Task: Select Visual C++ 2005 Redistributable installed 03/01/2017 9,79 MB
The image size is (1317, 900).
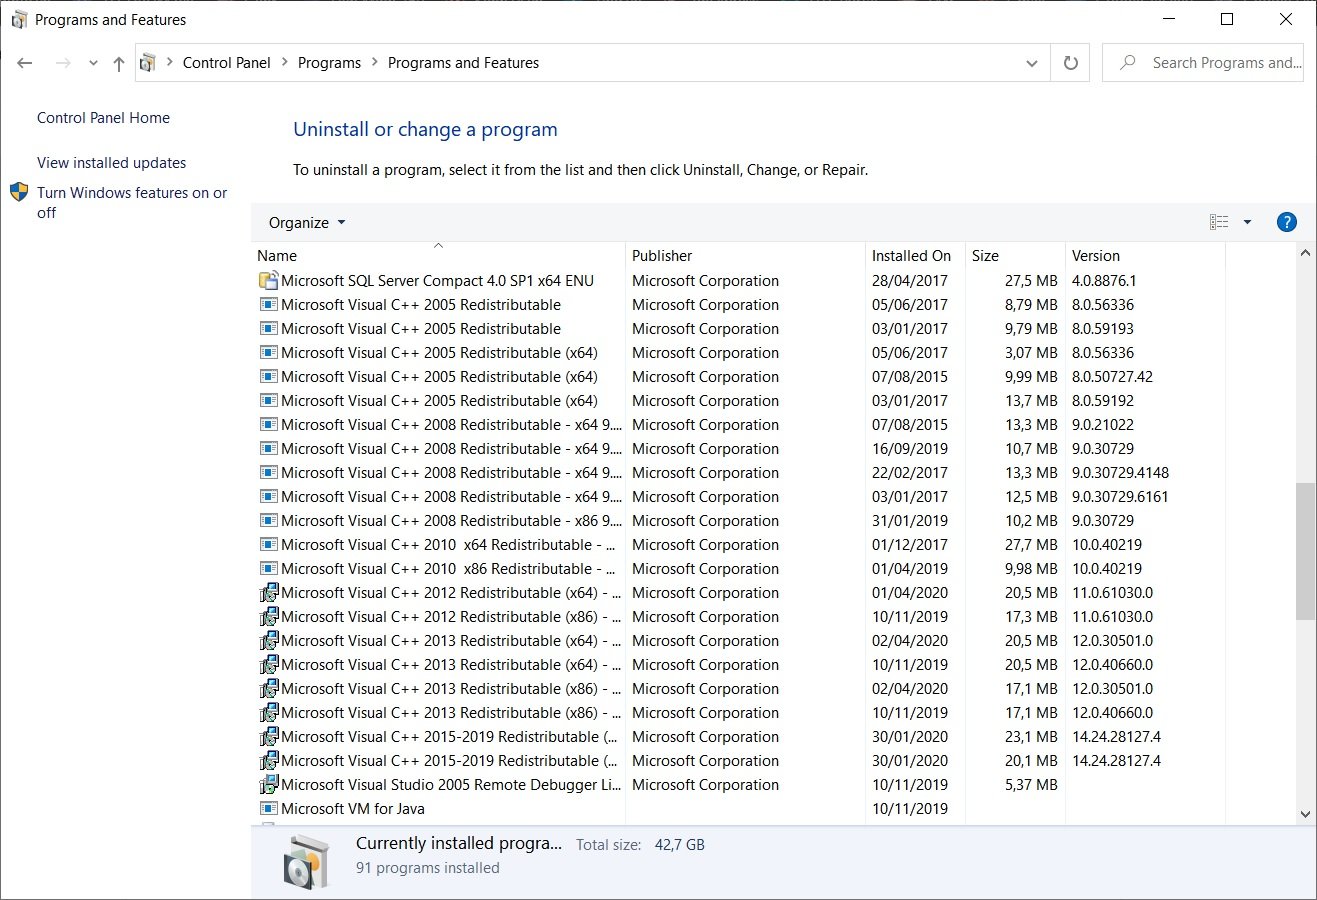Action: [x=738, y=329]
